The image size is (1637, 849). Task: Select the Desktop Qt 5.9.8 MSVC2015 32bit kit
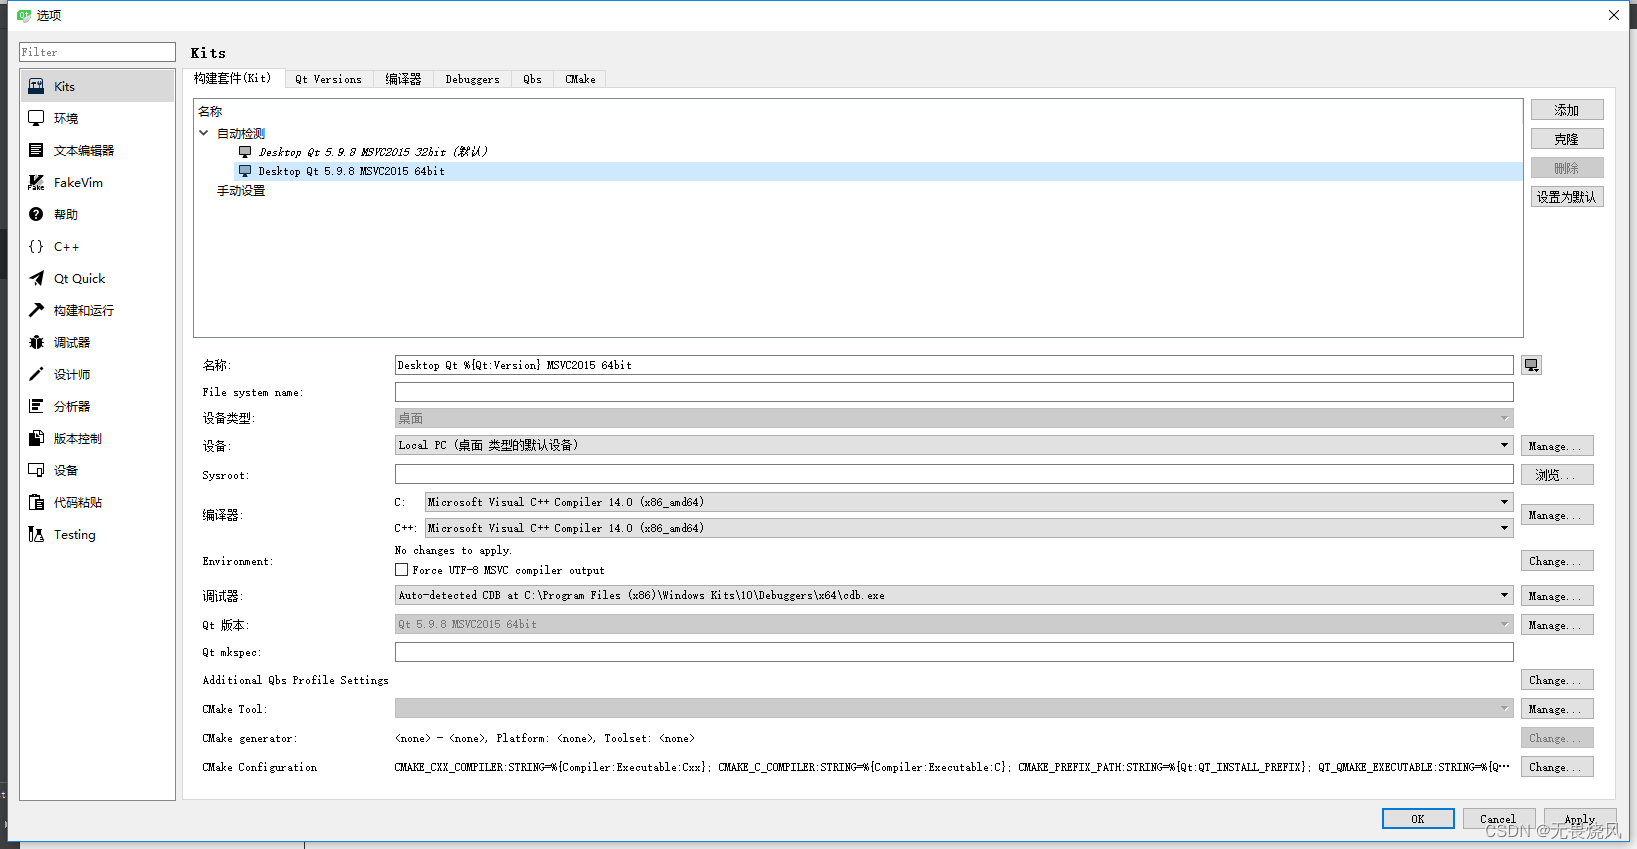pyautogui.click(x=373, y=152)
